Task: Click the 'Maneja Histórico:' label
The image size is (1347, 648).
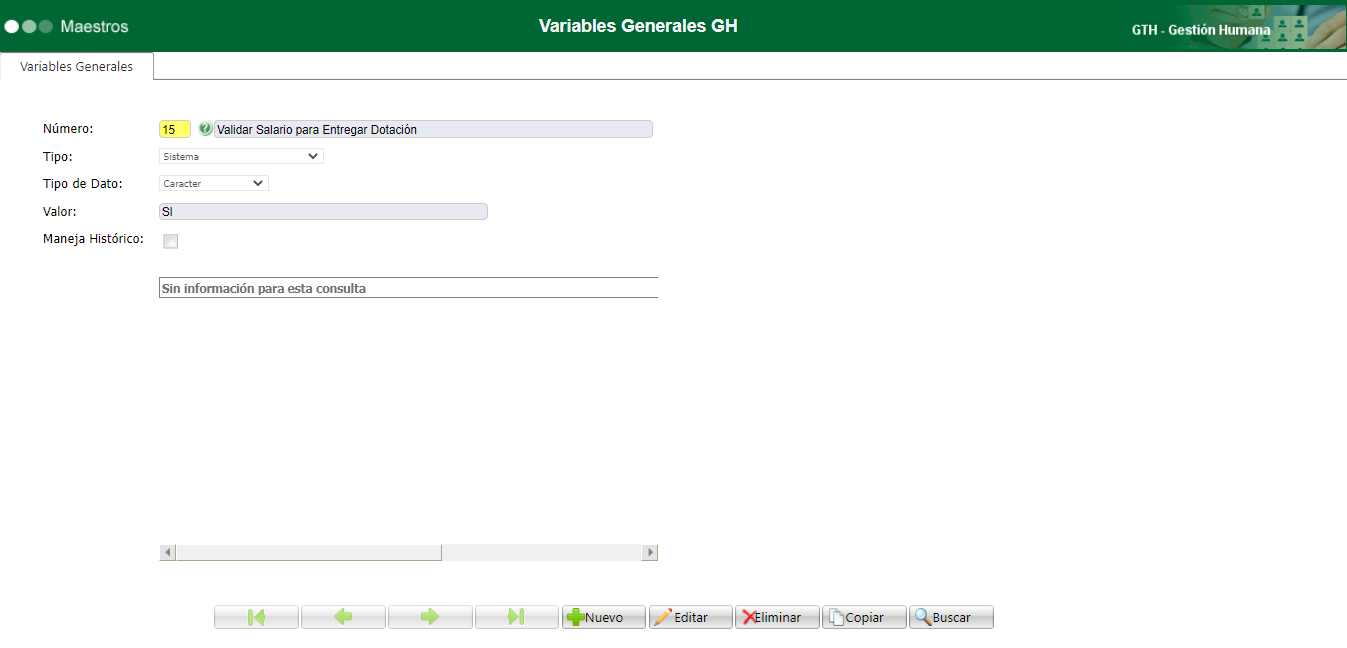Action: (94, 239)
